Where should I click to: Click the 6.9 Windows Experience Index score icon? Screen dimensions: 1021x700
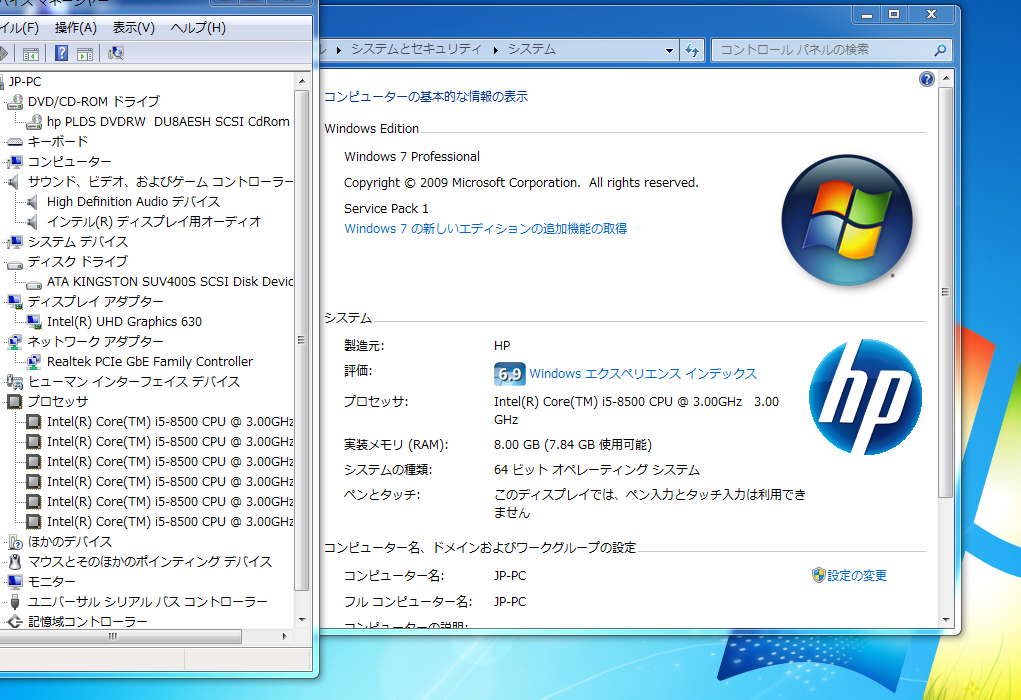[x=510, y=372]
